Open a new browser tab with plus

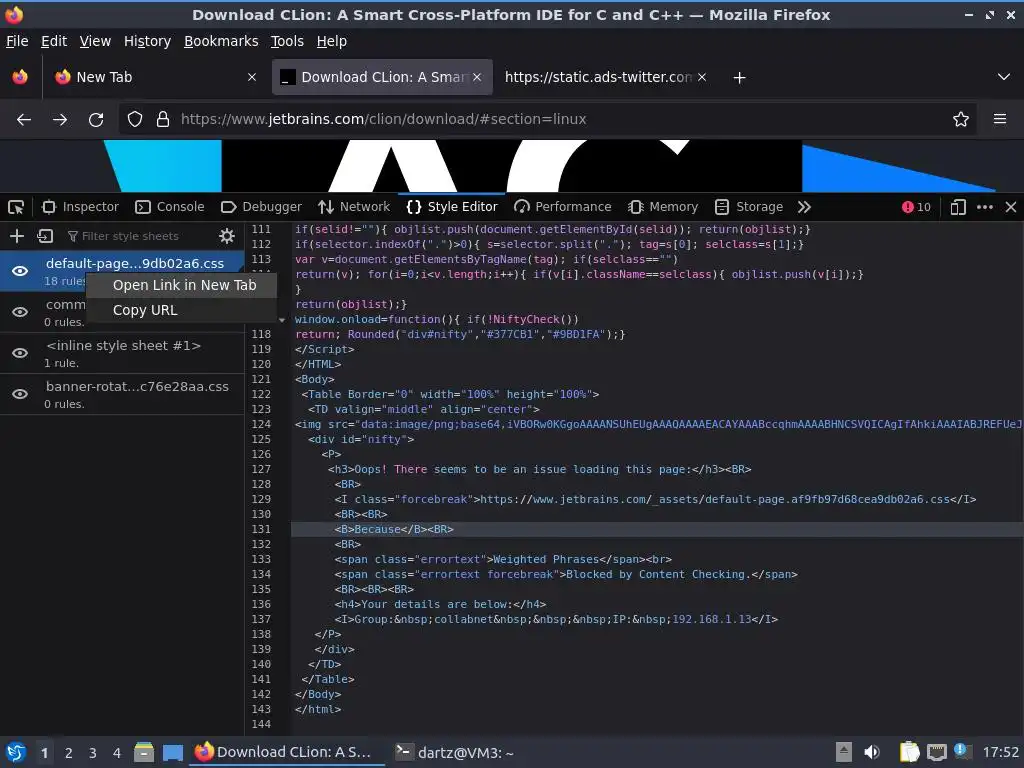pyautogui.click(x=739, y=78)
